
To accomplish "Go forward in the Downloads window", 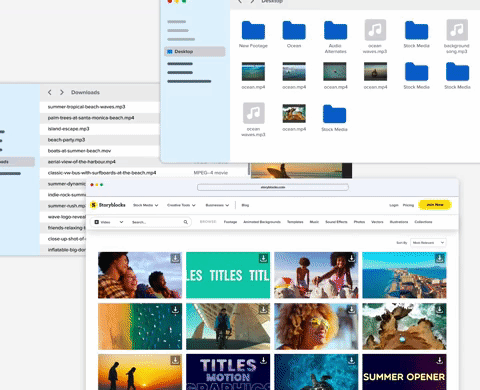I will tap(62, 92).
